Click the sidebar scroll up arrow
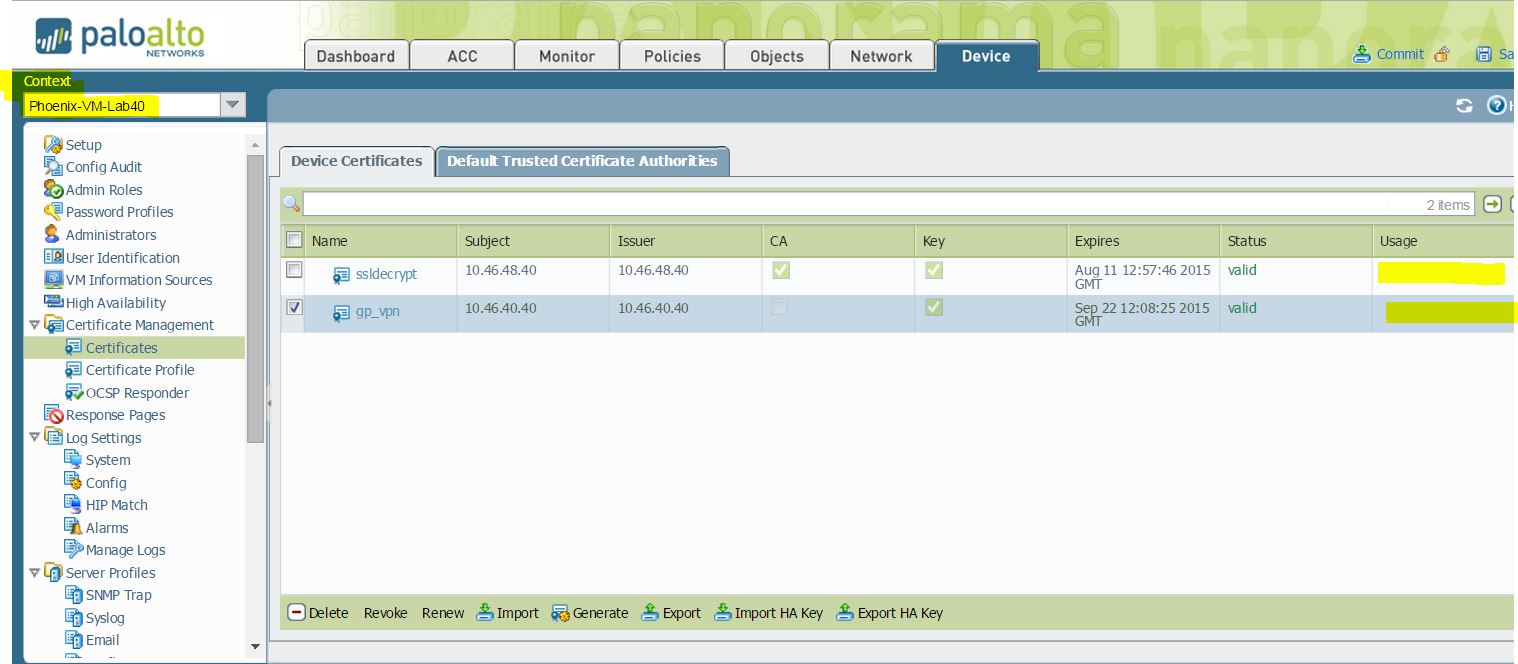This screenshot has height=664, width=1518. coord(255,144)
